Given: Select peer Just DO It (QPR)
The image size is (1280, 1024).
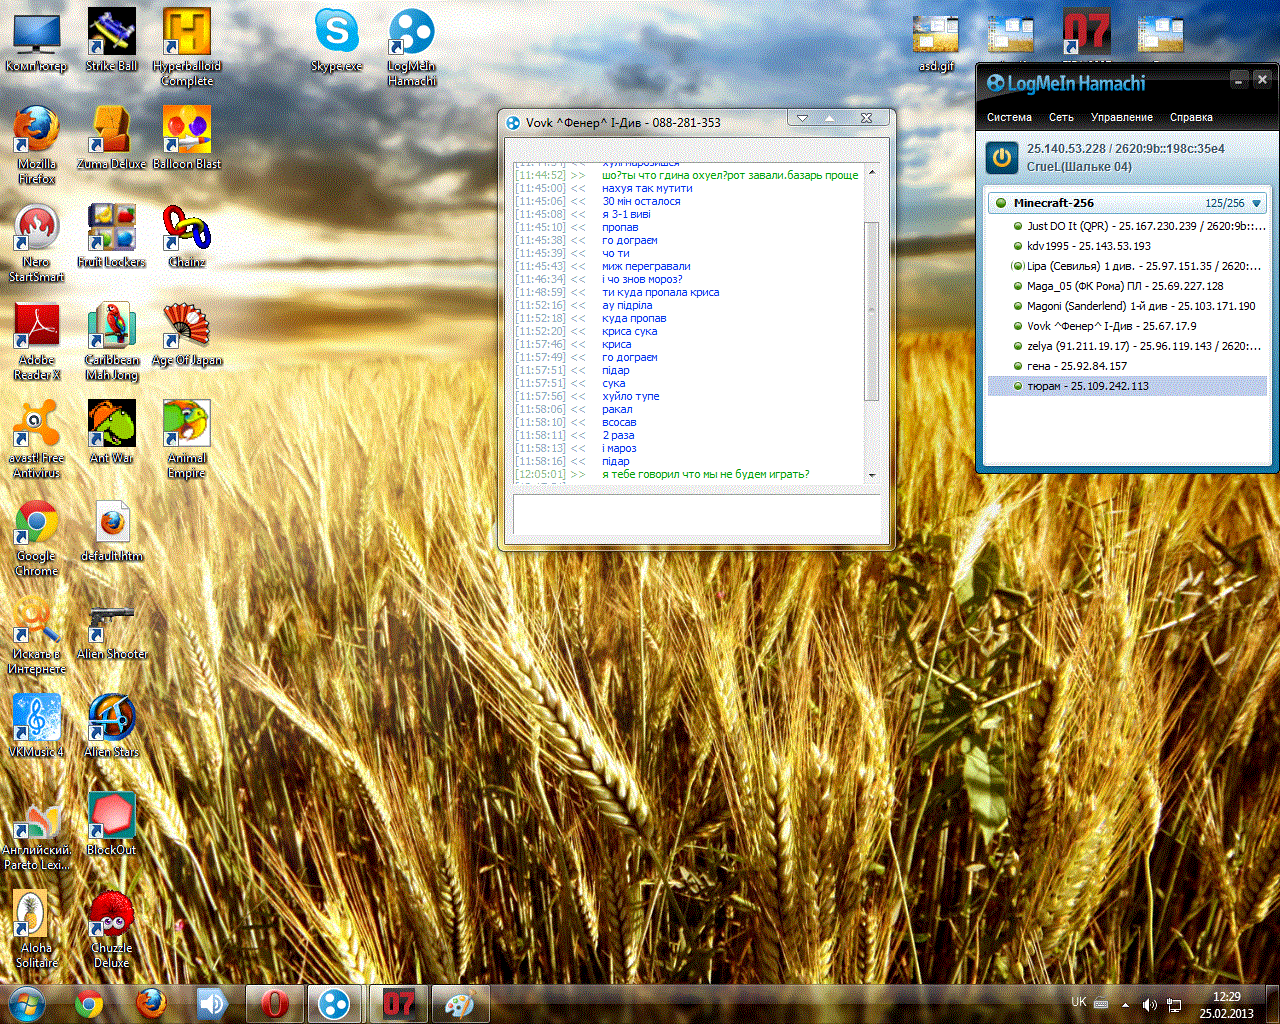Looking at the screenshot, I should [1127, 226].
